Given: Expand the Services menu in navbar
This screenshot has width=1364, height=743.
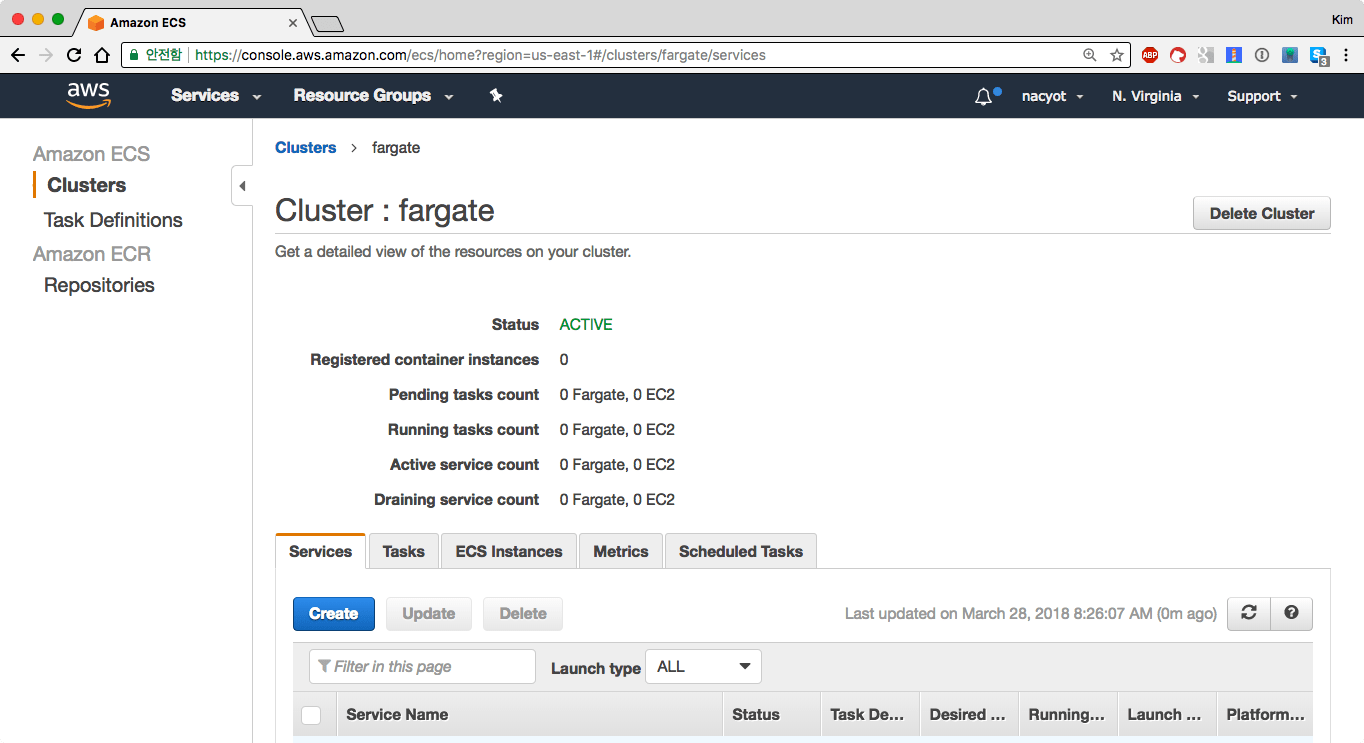Looking at the screenshot, I should point(215,96).
